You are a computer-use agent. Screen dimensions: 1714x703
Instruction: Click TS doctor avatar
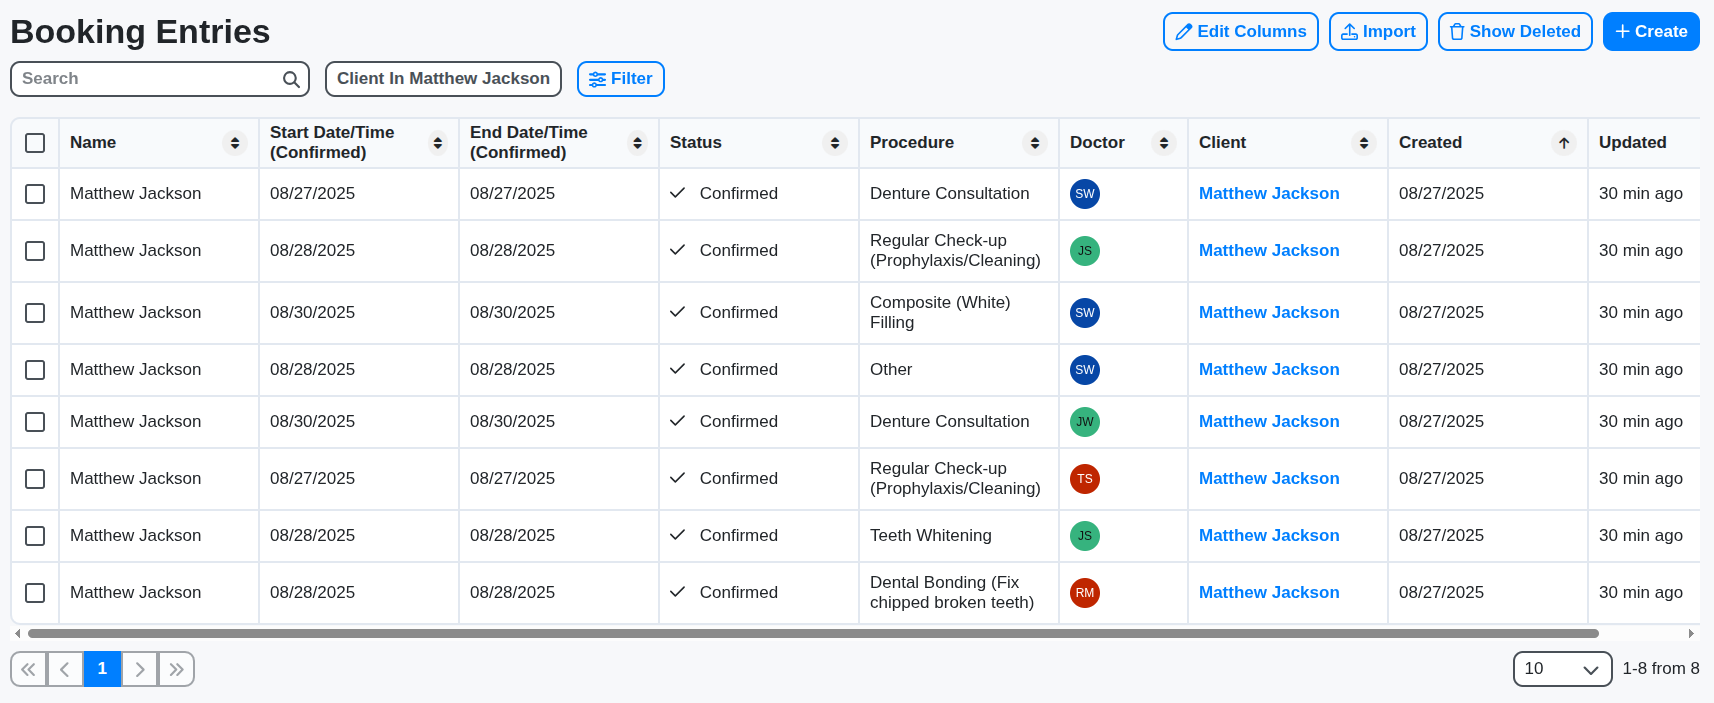tap(1085, 479)
